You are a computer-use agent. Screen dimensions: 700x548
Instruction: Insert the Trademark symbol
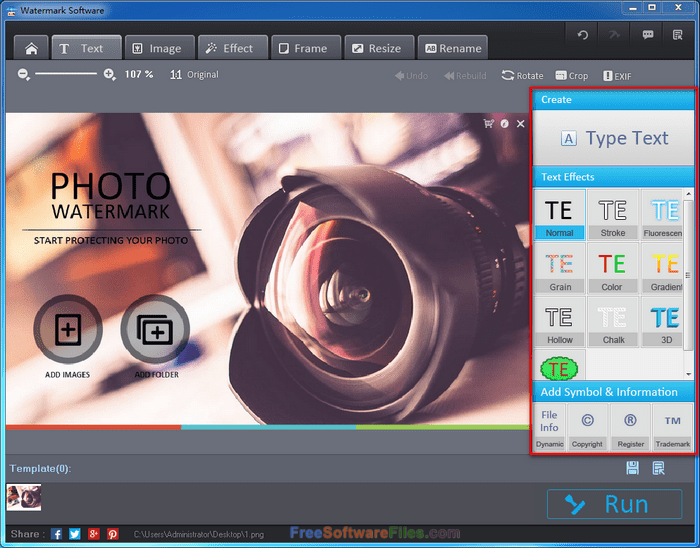point(672,428)
